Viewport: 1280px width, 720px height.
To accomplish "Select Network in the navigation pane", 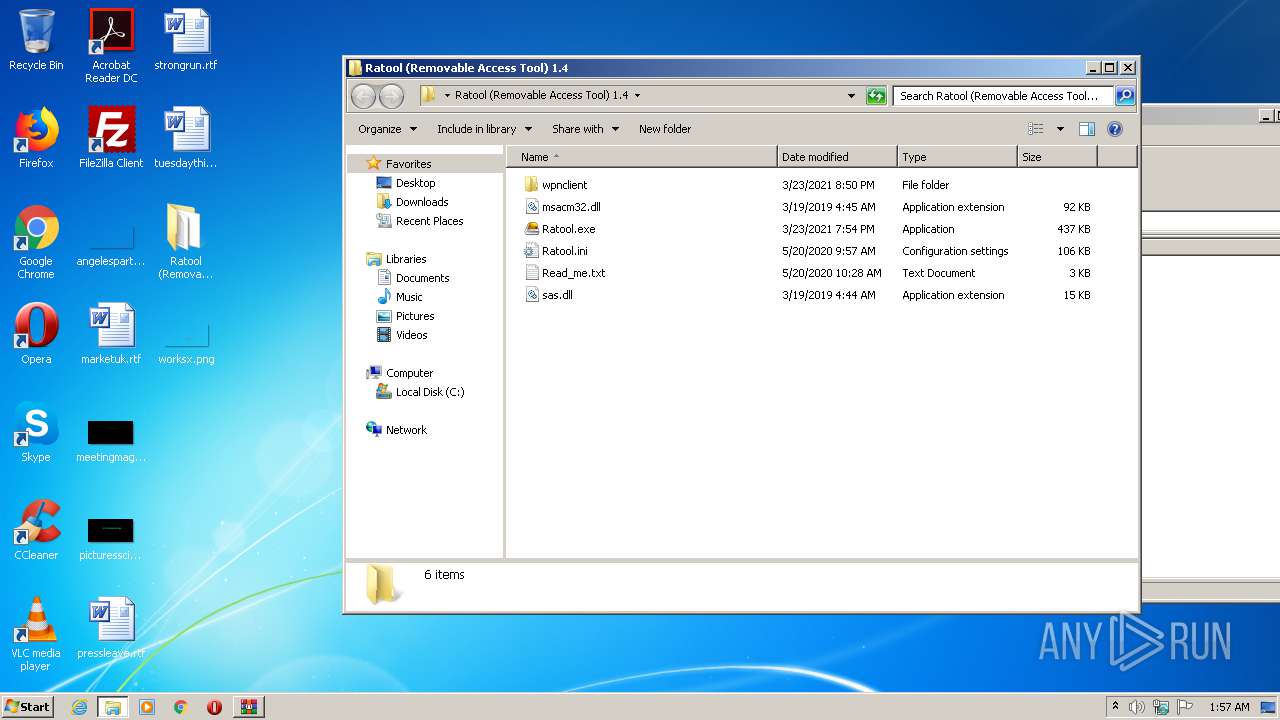I will (x=406, y=430).
